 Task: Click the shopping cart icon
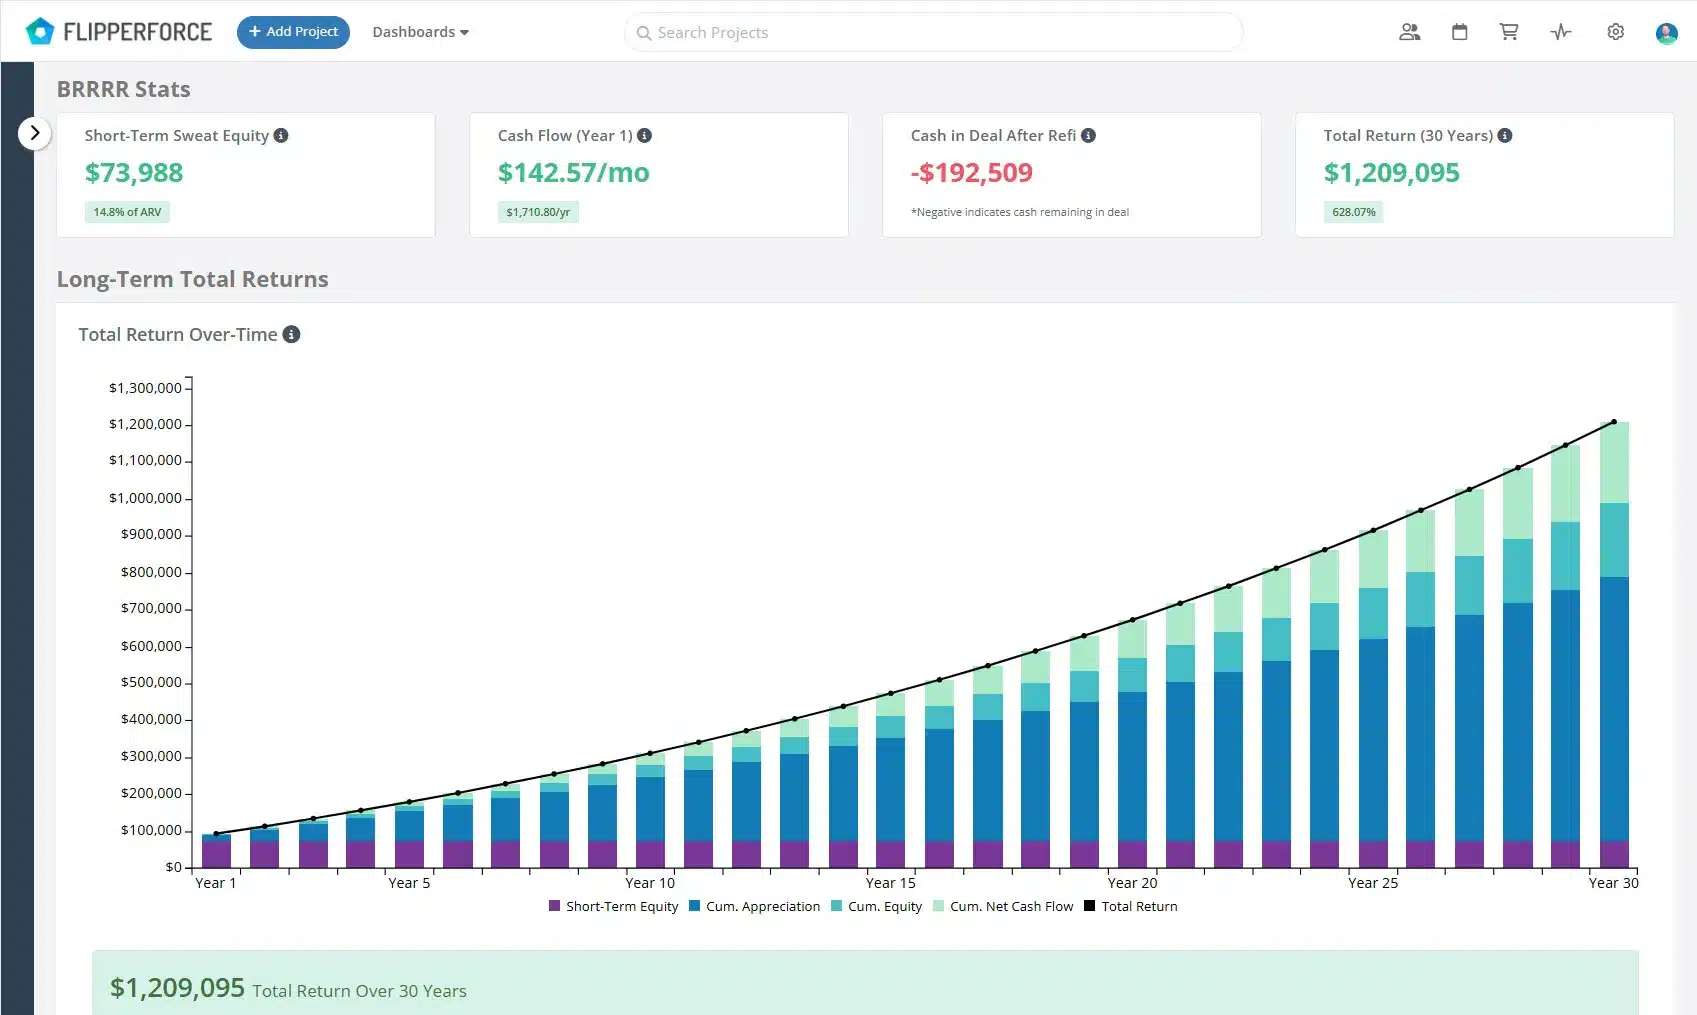1509,32
